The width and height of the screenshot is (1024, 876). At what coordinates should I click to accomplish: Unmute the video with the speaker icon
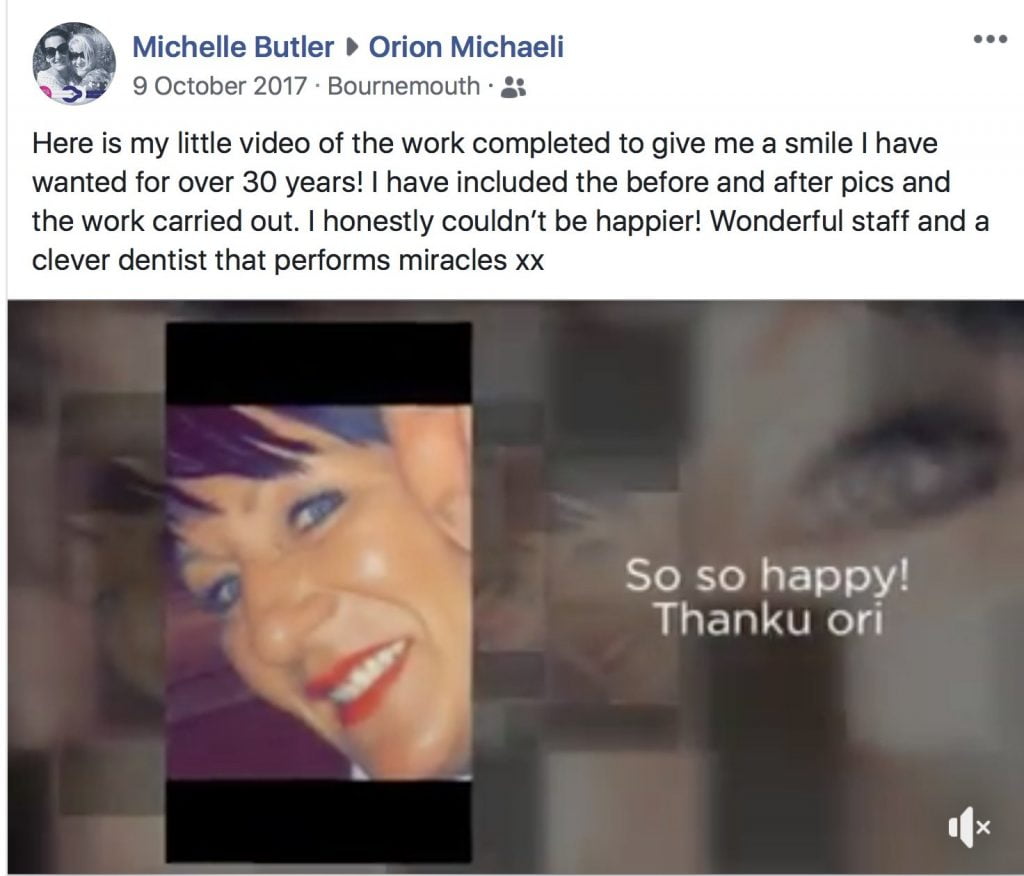coord(970,827)
